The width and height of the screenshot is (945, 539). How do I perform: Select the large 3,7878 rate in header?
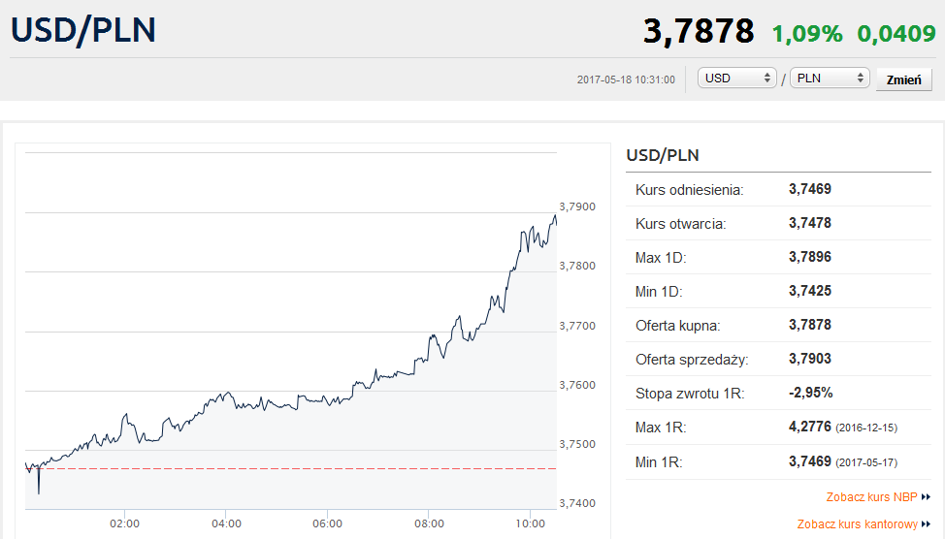pyautogui.click(x=698, y=31)
